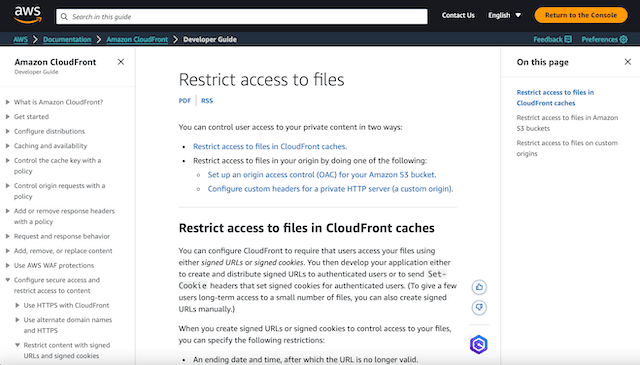Image resolution: width=640 pixels, height=365 pixels.
Task: Open Get started page
Action: tap(31, 117)
